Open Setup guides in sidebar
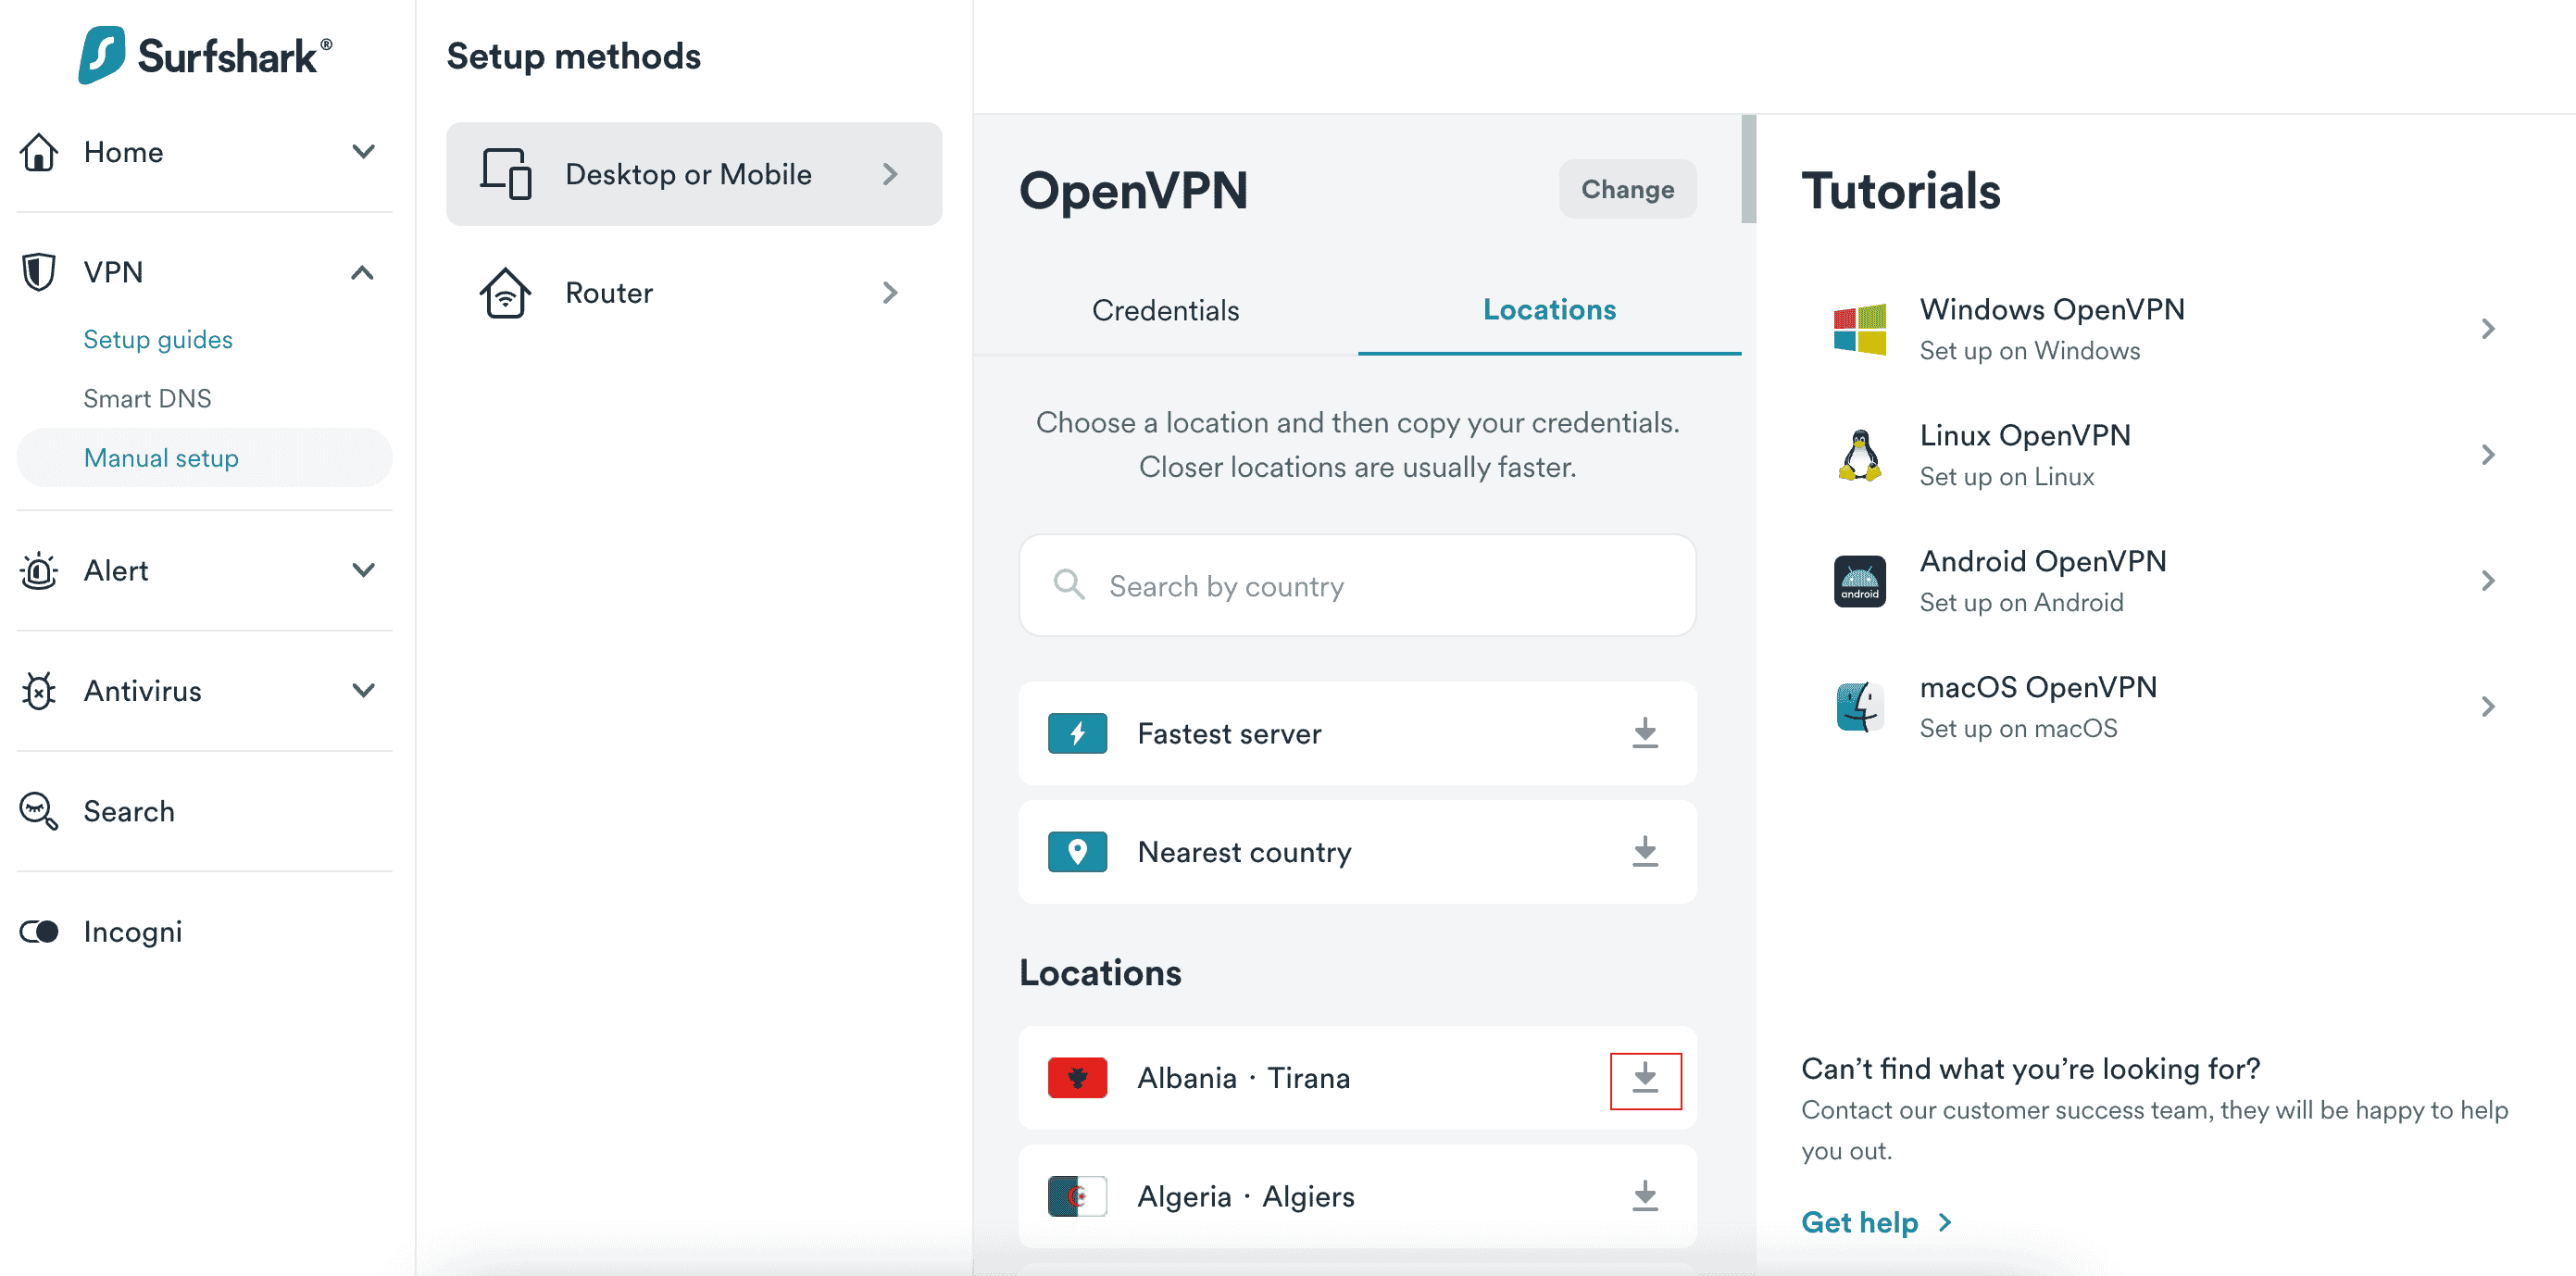 (158, 339)
